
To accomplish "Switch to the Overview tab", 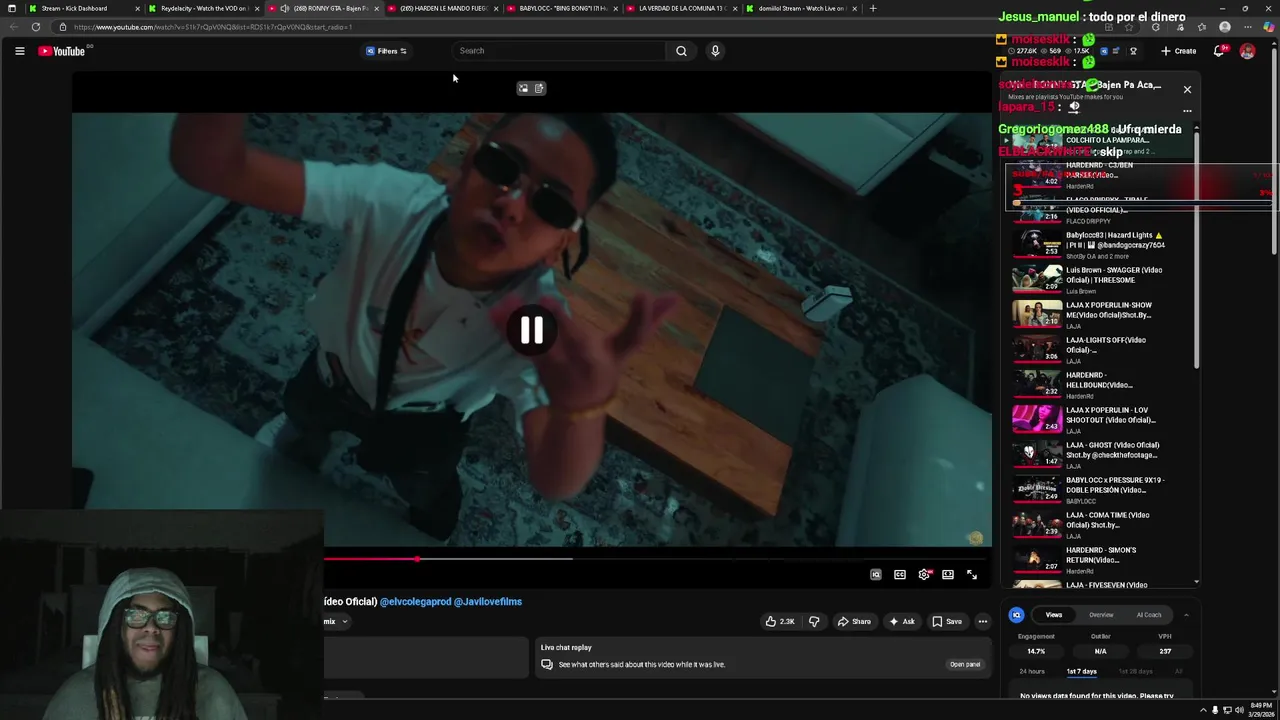I will click(1101, 615).
